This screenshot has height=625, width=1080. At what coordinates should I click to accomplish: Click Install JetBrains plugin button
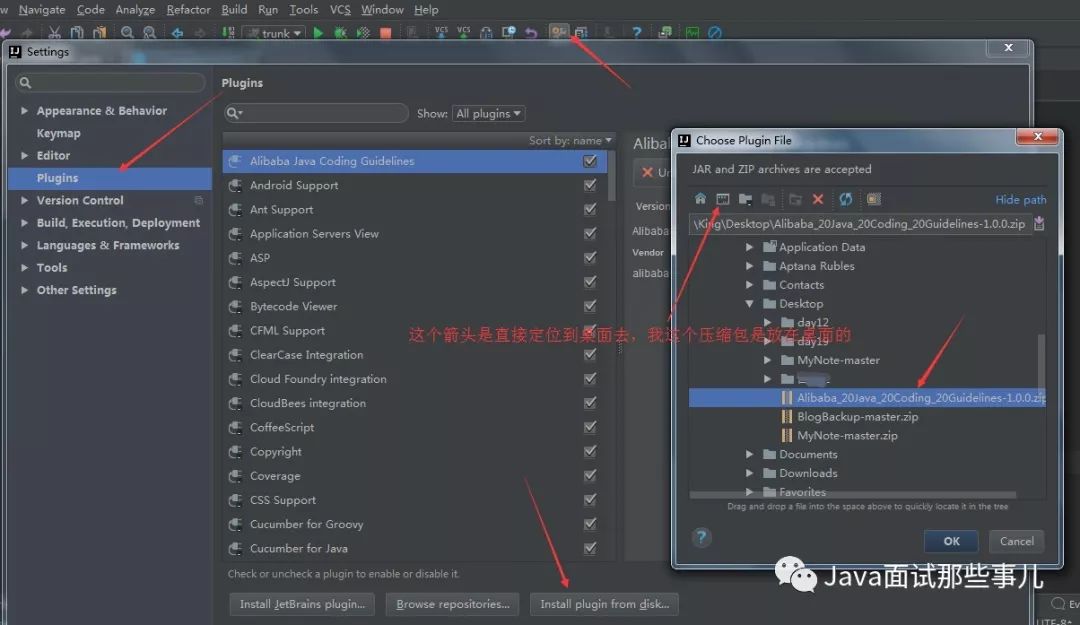(x=302, y=604)
